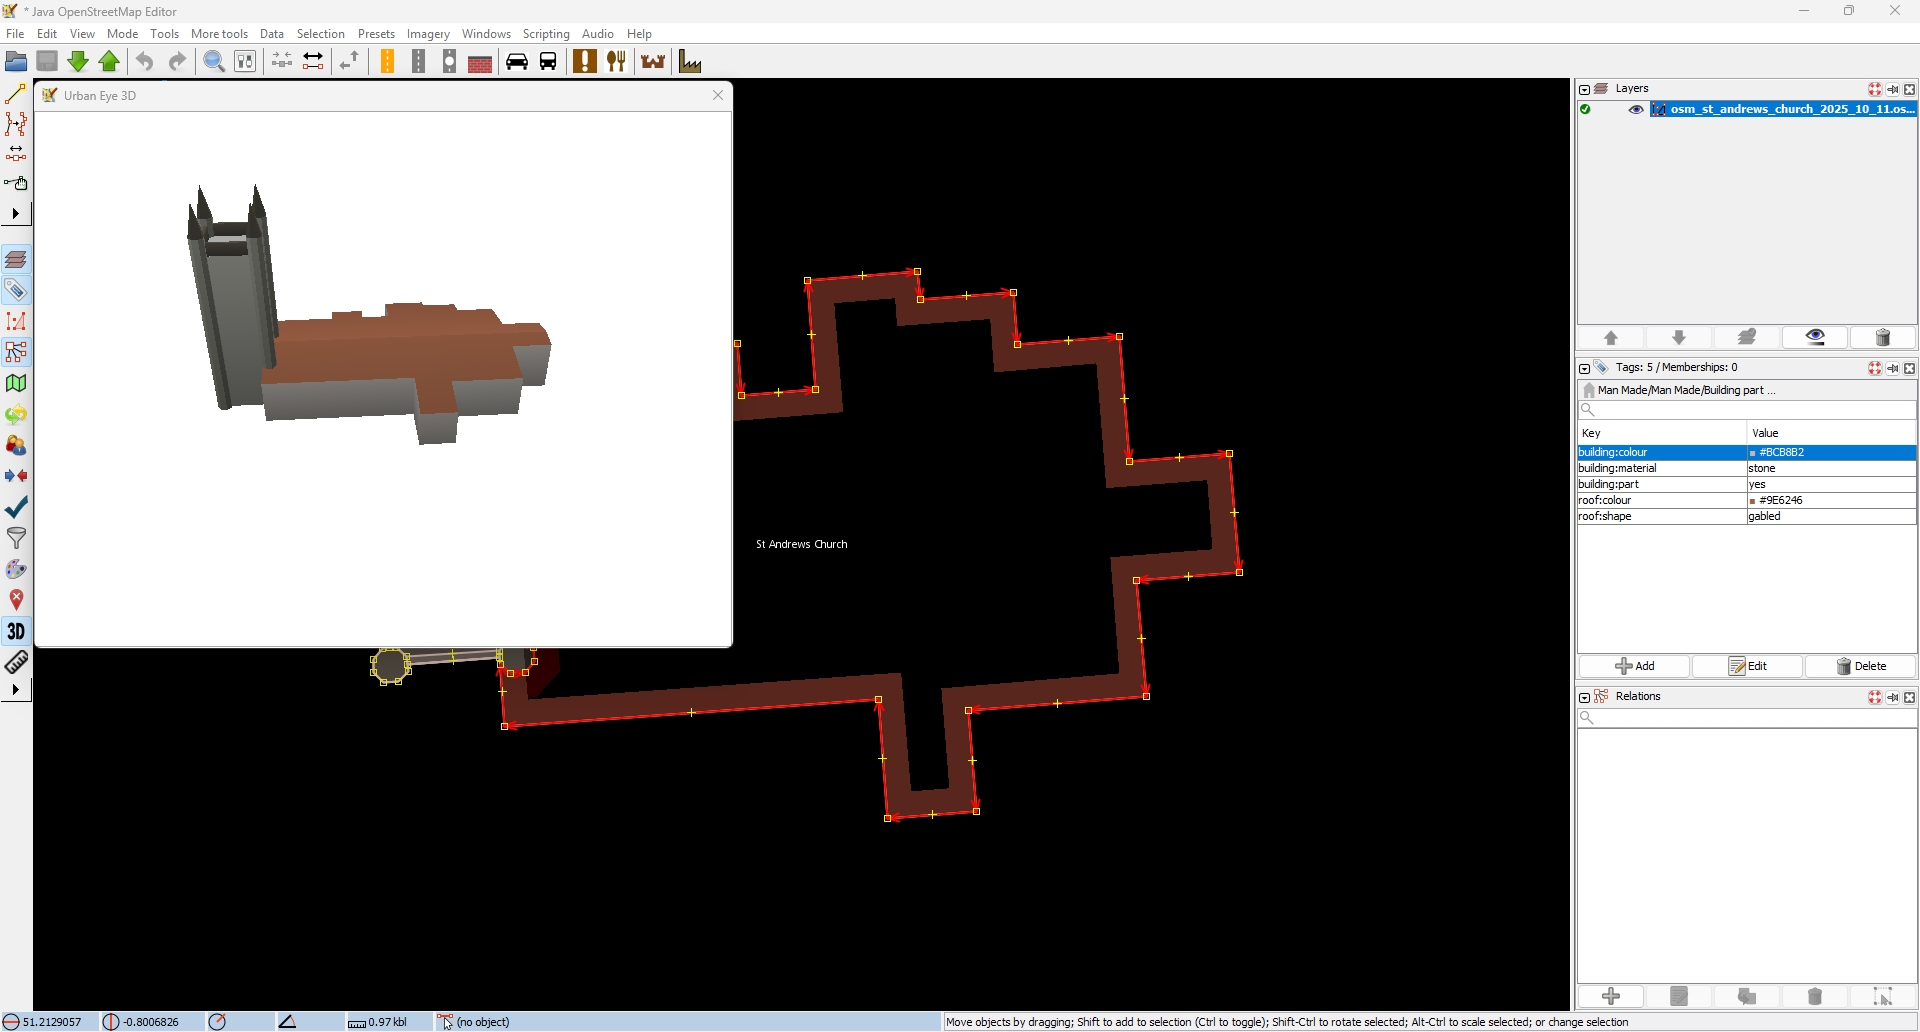Open the Presets menu
The image size is (1920, 1032).
pyautogui.click(x=376, y=34)
